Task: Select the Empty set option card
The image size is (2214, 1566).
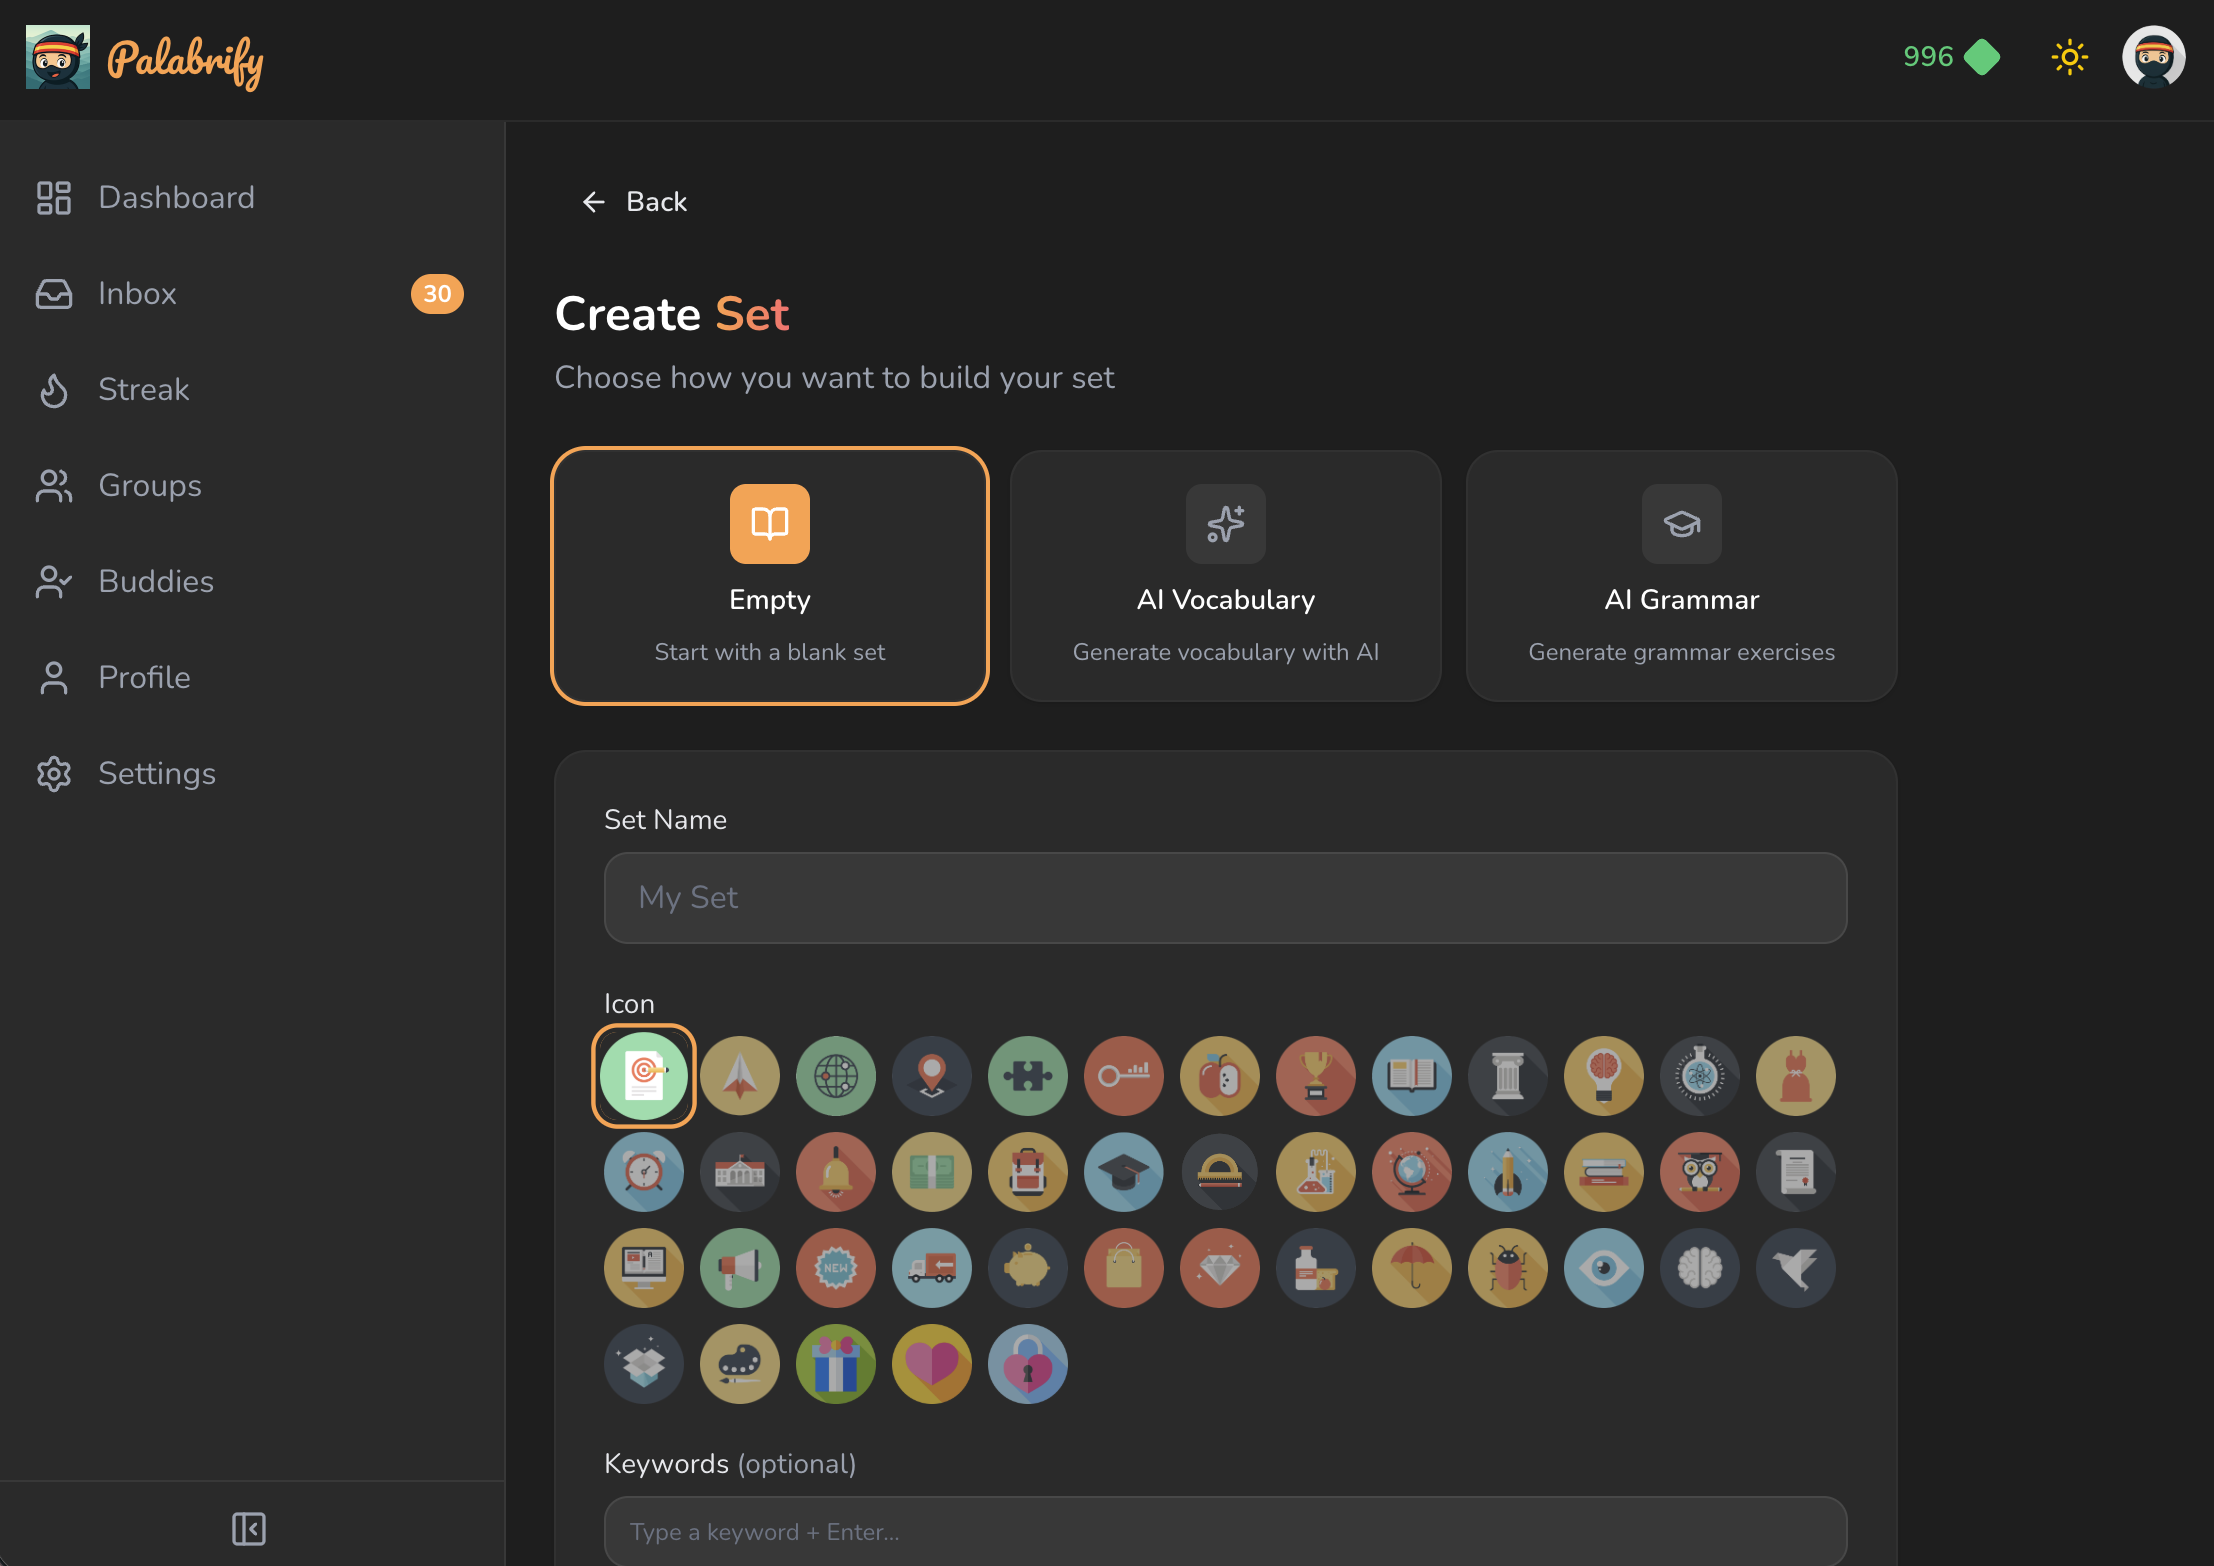Action: pyautogui.click(x=770, y=576)
